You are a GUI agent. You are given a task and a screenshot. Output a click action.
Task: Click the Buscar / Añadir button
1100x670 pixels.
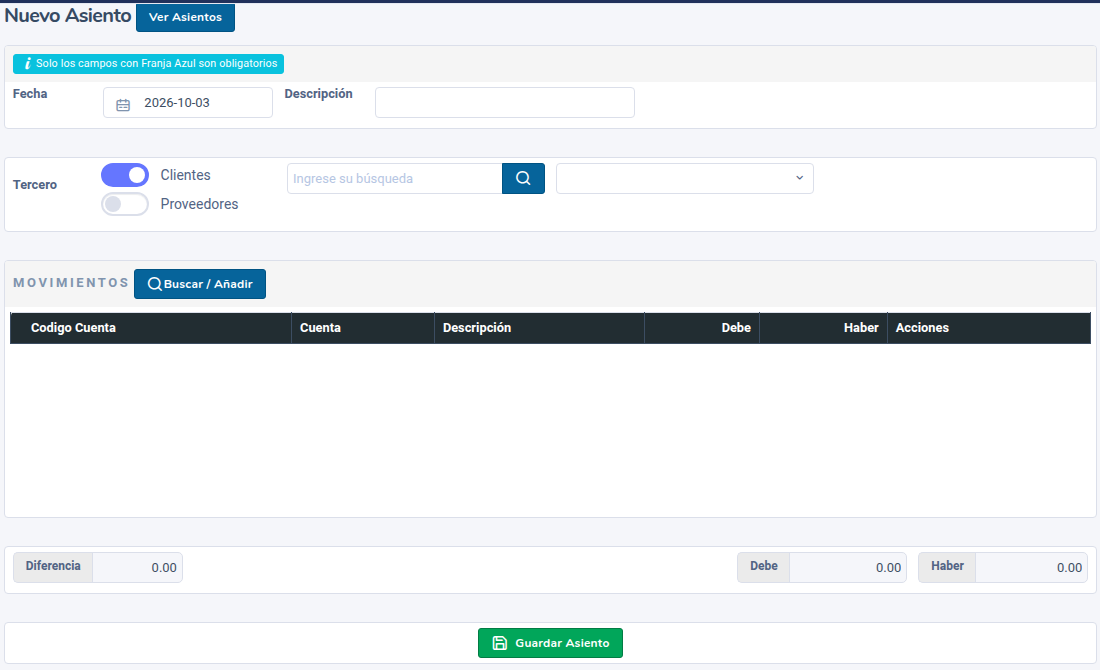click(200, 284)
